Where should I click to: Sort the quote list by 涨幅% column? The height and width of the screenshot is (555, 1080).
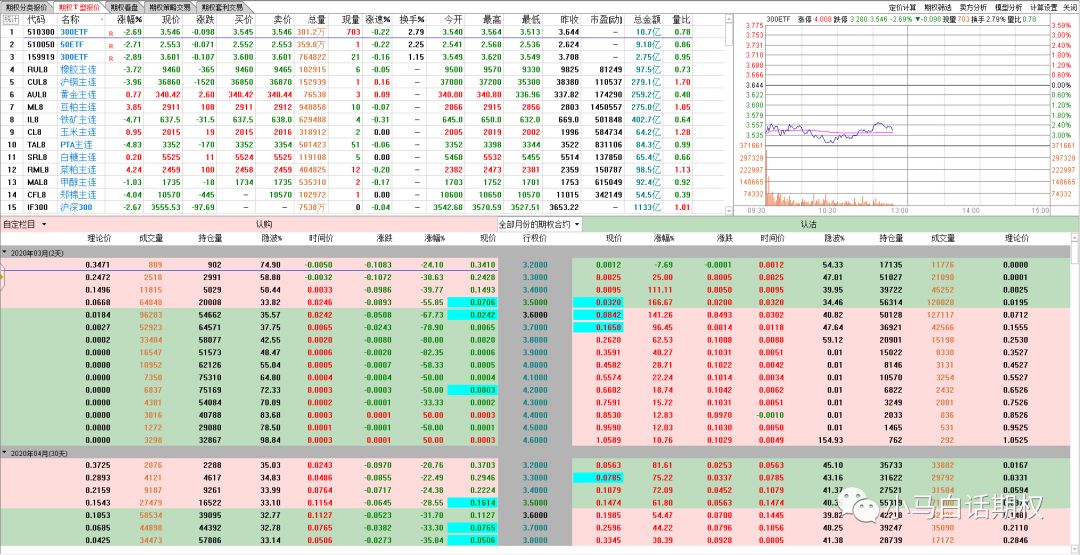[129, 19]
